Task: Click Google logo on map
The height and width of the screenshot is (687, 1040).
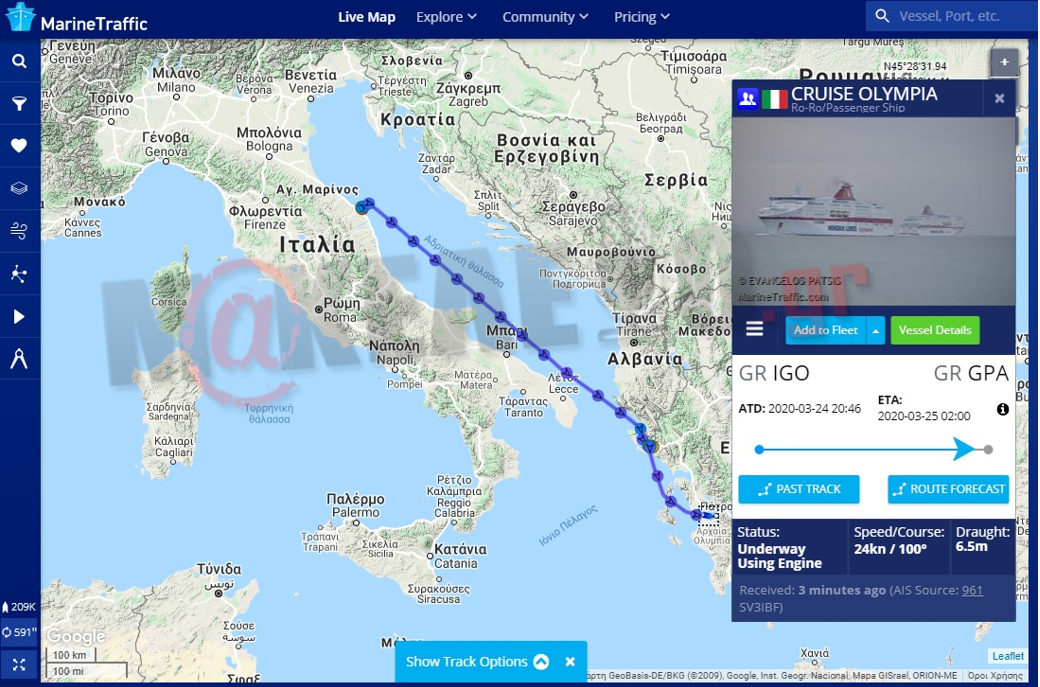Action: click(76, 636)
